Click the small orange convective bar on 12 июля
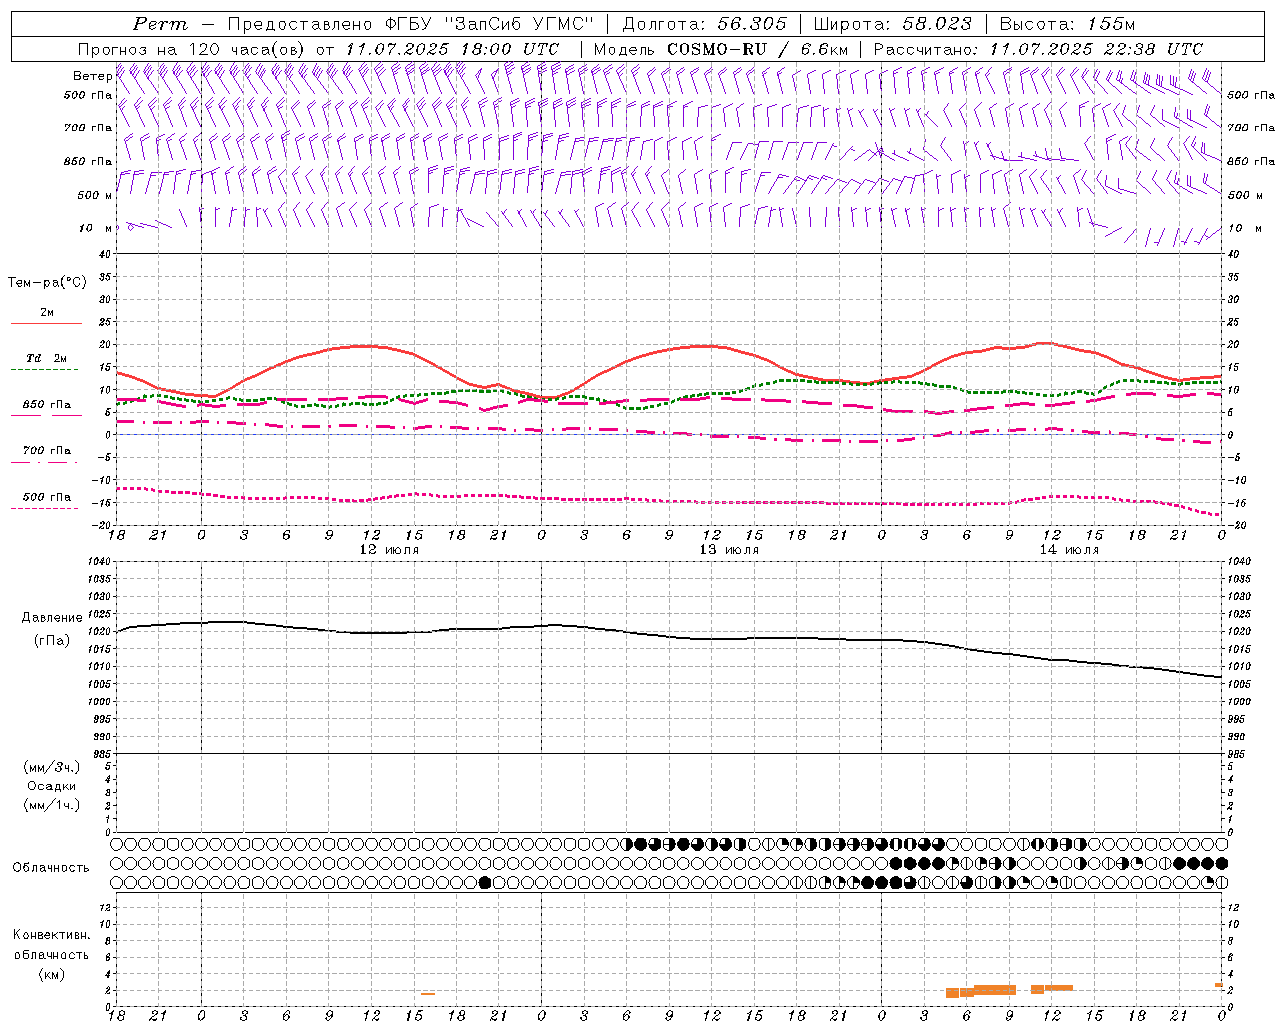Viewport: 1280px width, 1024px height. point(428,993)
